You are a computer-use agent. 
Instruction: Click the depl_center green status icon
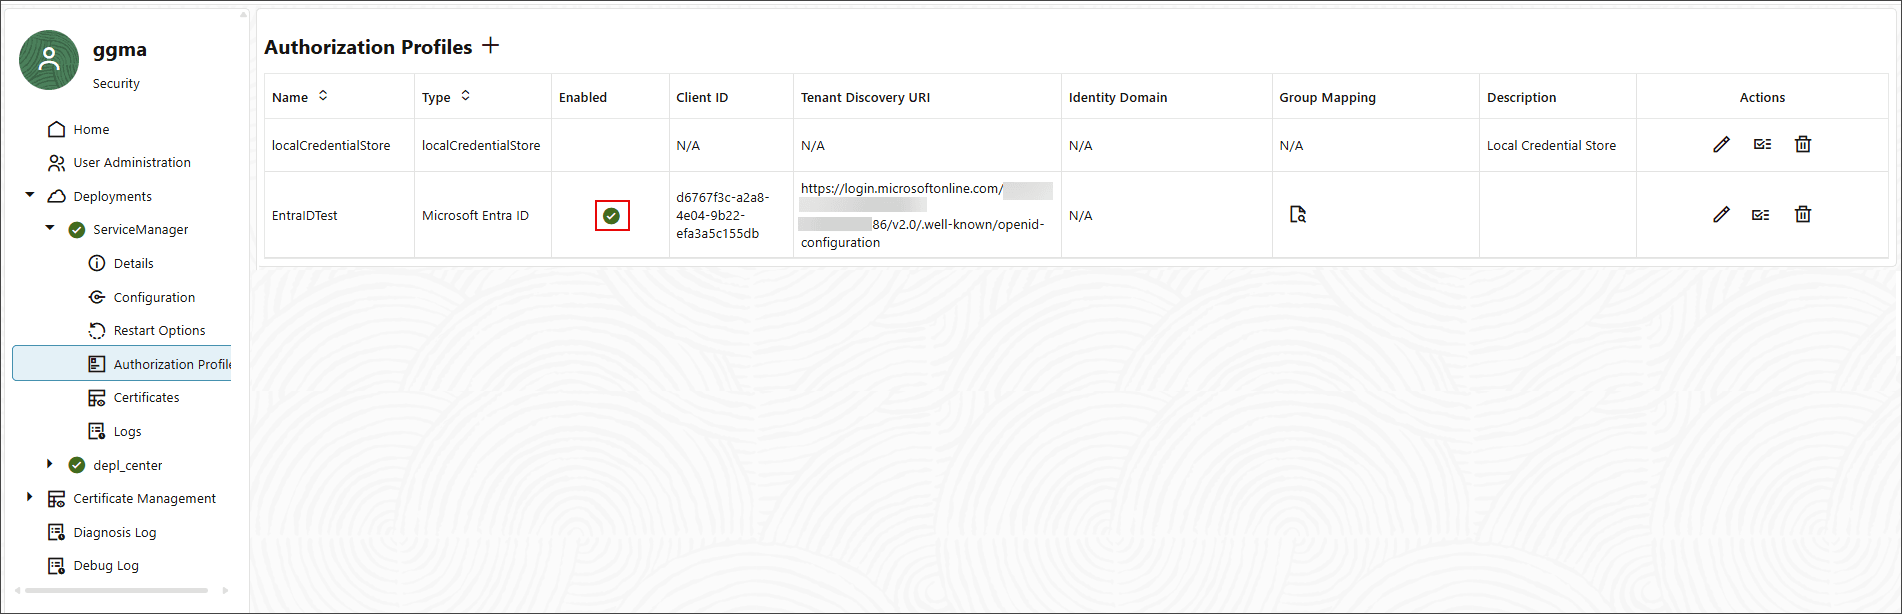(77, 465)
